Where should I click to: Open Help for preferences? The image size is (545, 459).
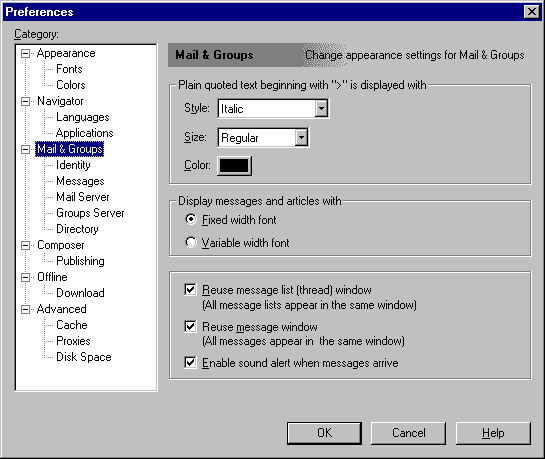pyautogui.click(x=493, y=433)
